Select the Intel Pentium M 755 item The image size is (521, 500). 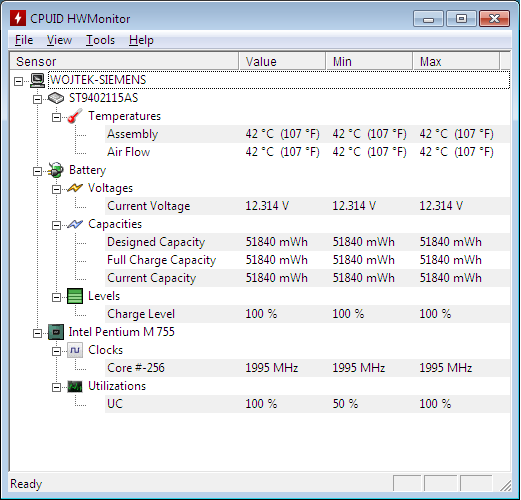[x=121, y=332]
